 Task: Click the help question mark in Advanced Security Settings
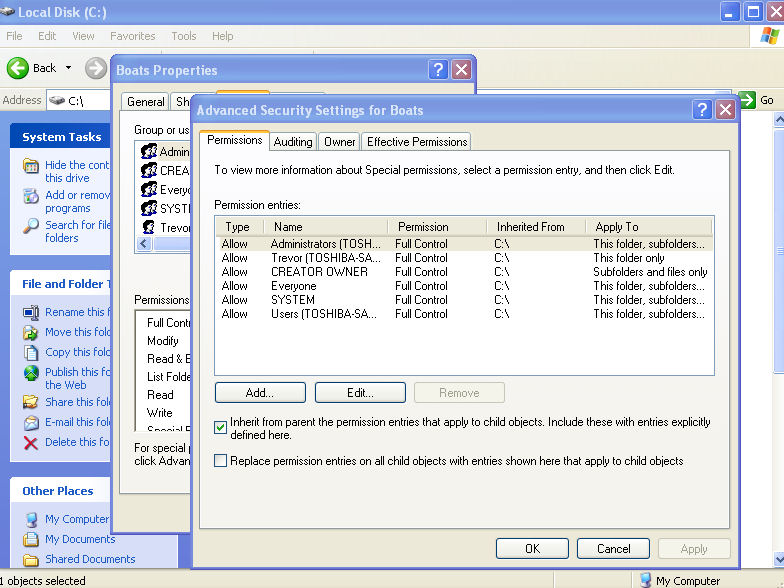coord(702,110)
